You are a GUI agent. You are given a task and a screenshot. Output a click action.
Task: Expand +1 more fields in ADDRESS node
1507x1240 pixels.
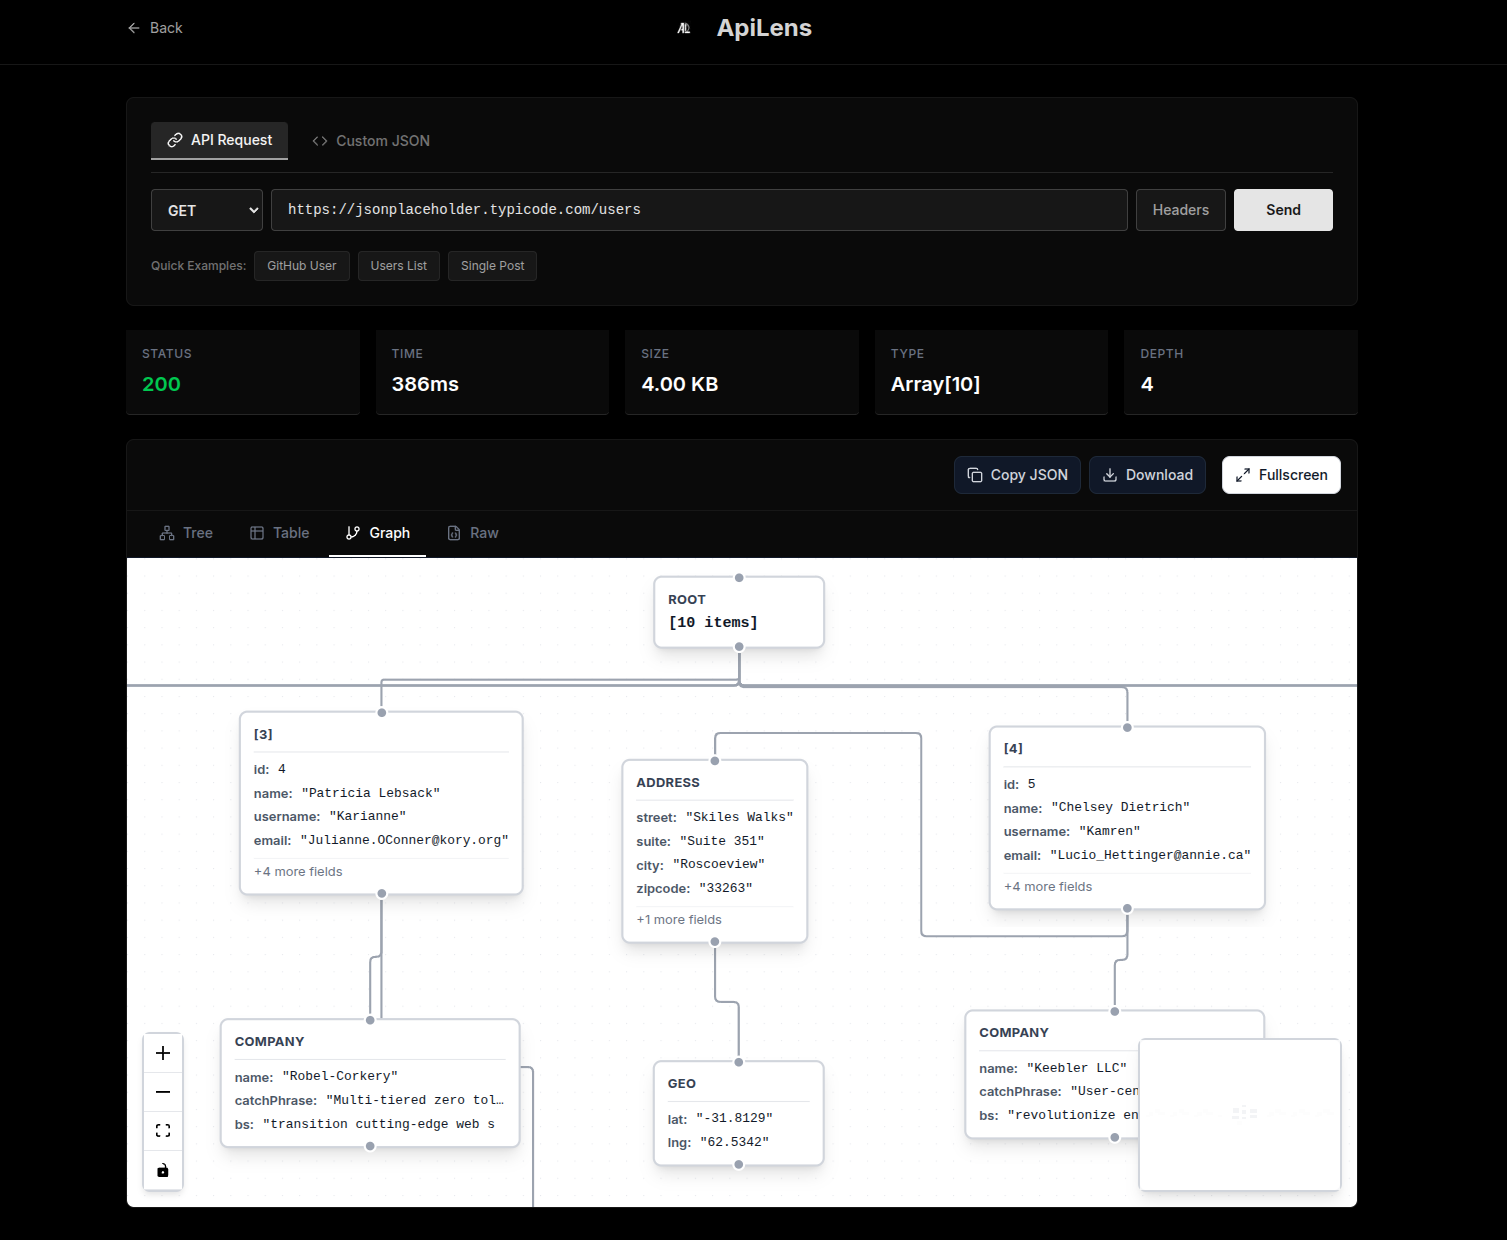[x=679, y=920]
